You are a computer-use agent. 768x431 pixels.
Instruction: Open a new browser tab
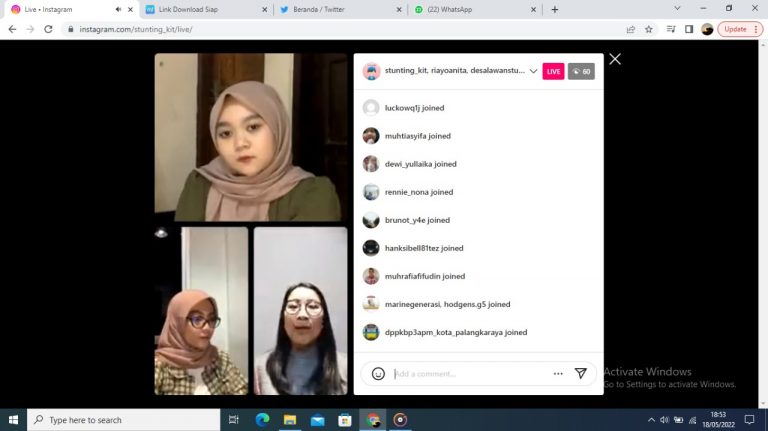[x=554, y=9]
